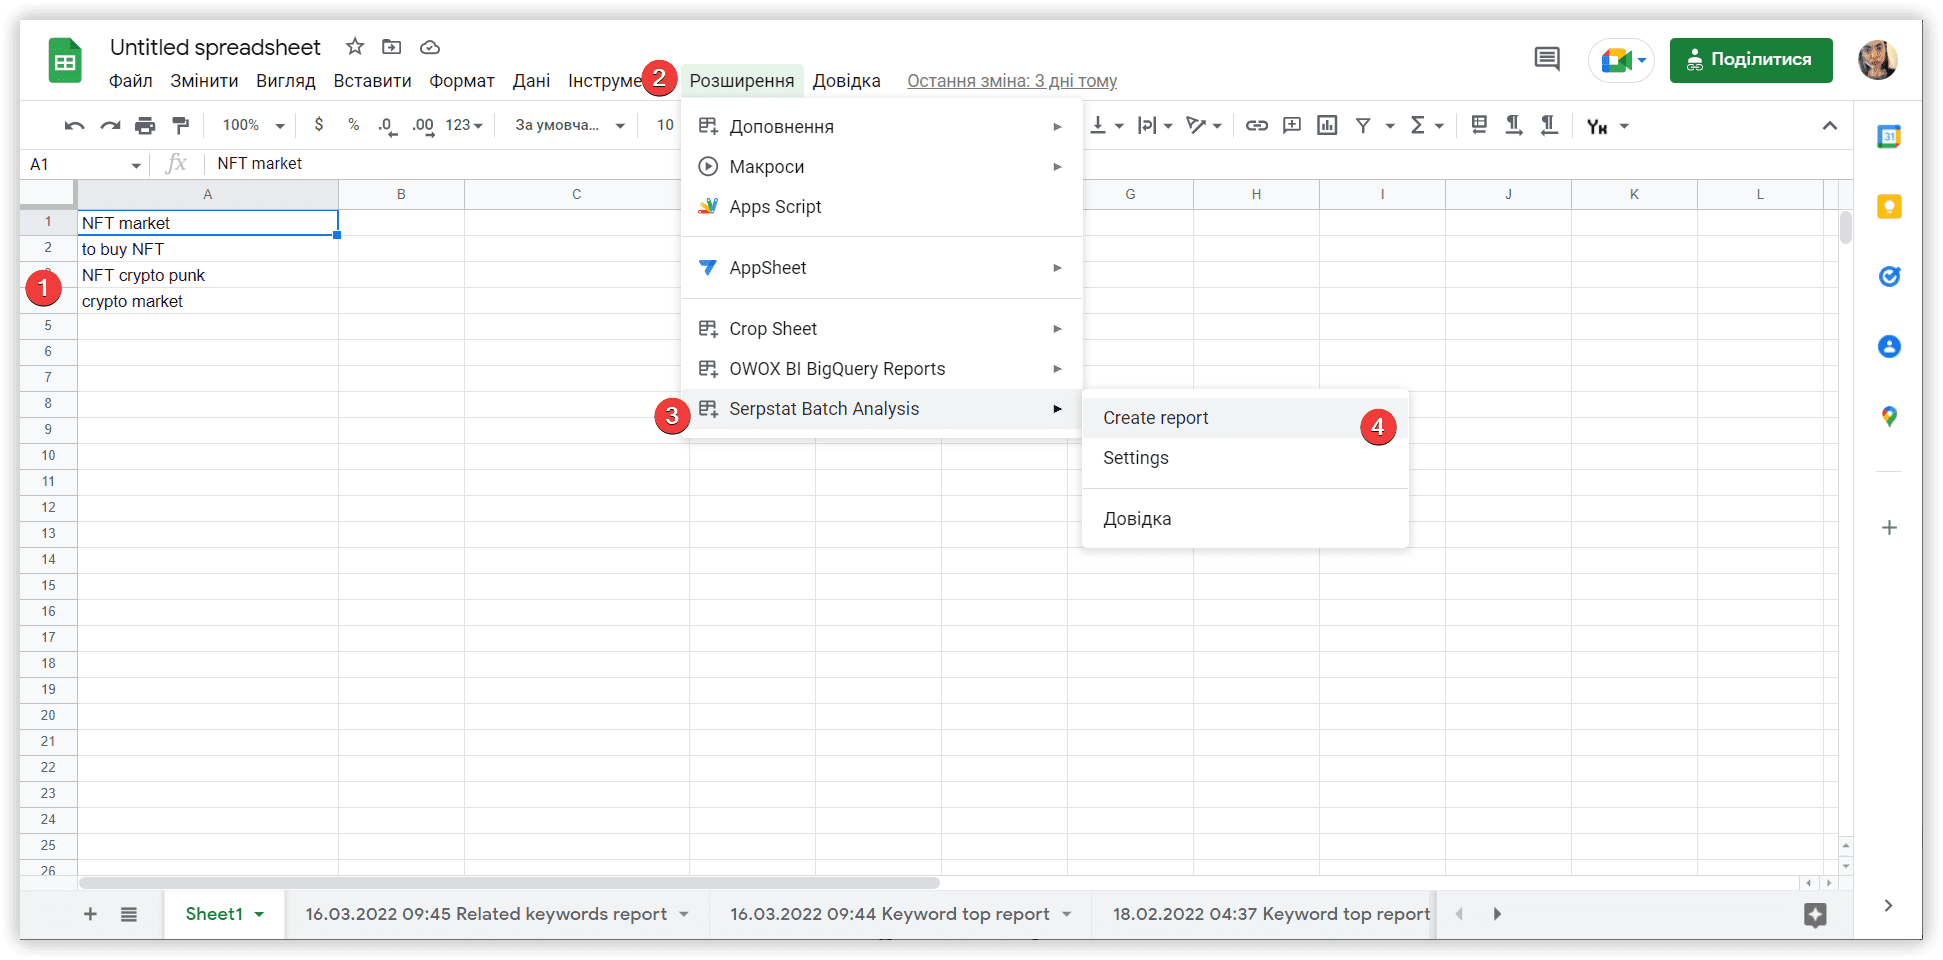Open Related keywords report tab dropdown arrow

click(x=684, y=915)
